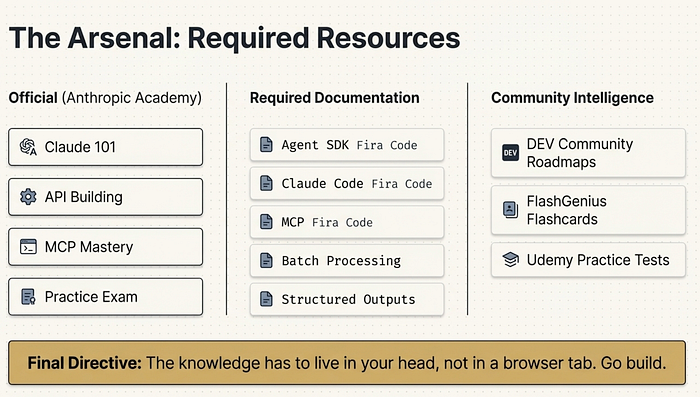Click the DEV logo icon

point(510,153)
